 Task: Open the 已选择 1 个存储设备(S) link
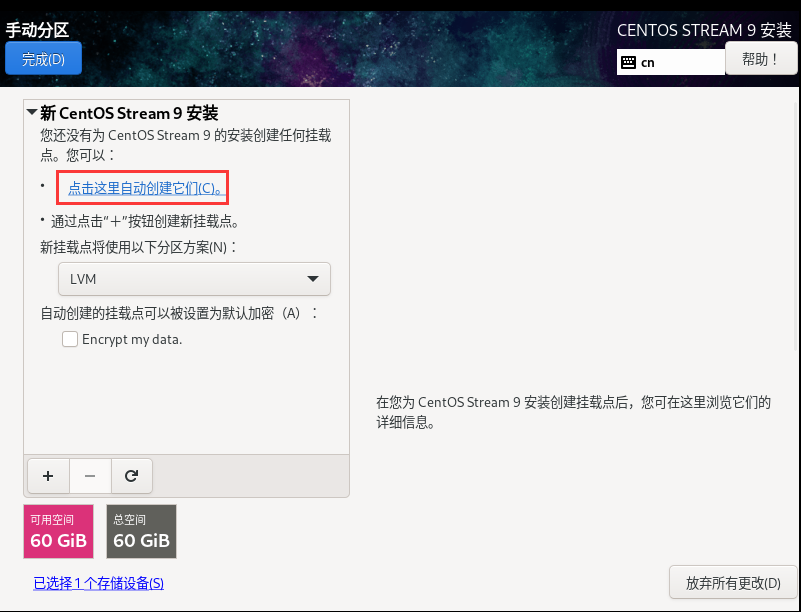tap(99, 583)
